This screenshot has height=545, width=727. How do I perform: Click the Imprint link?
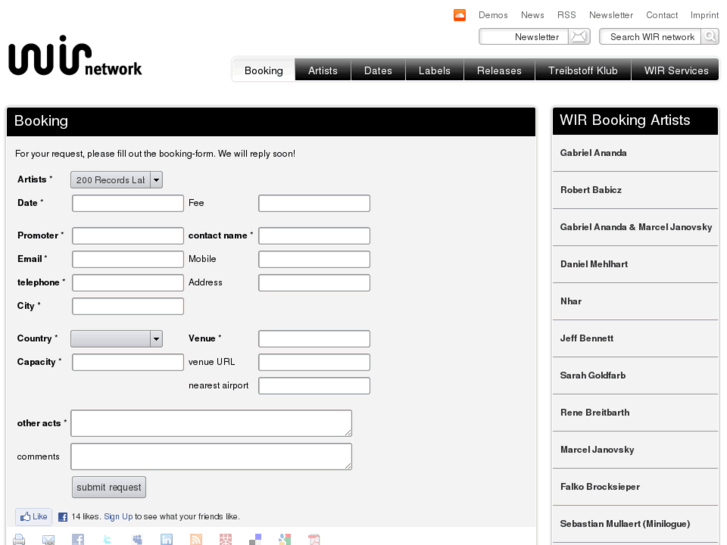[x=704, y=15]
